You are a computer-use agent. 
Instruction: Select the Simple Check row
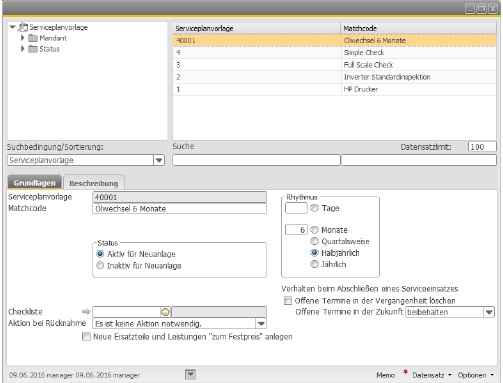tap(334, 53)
